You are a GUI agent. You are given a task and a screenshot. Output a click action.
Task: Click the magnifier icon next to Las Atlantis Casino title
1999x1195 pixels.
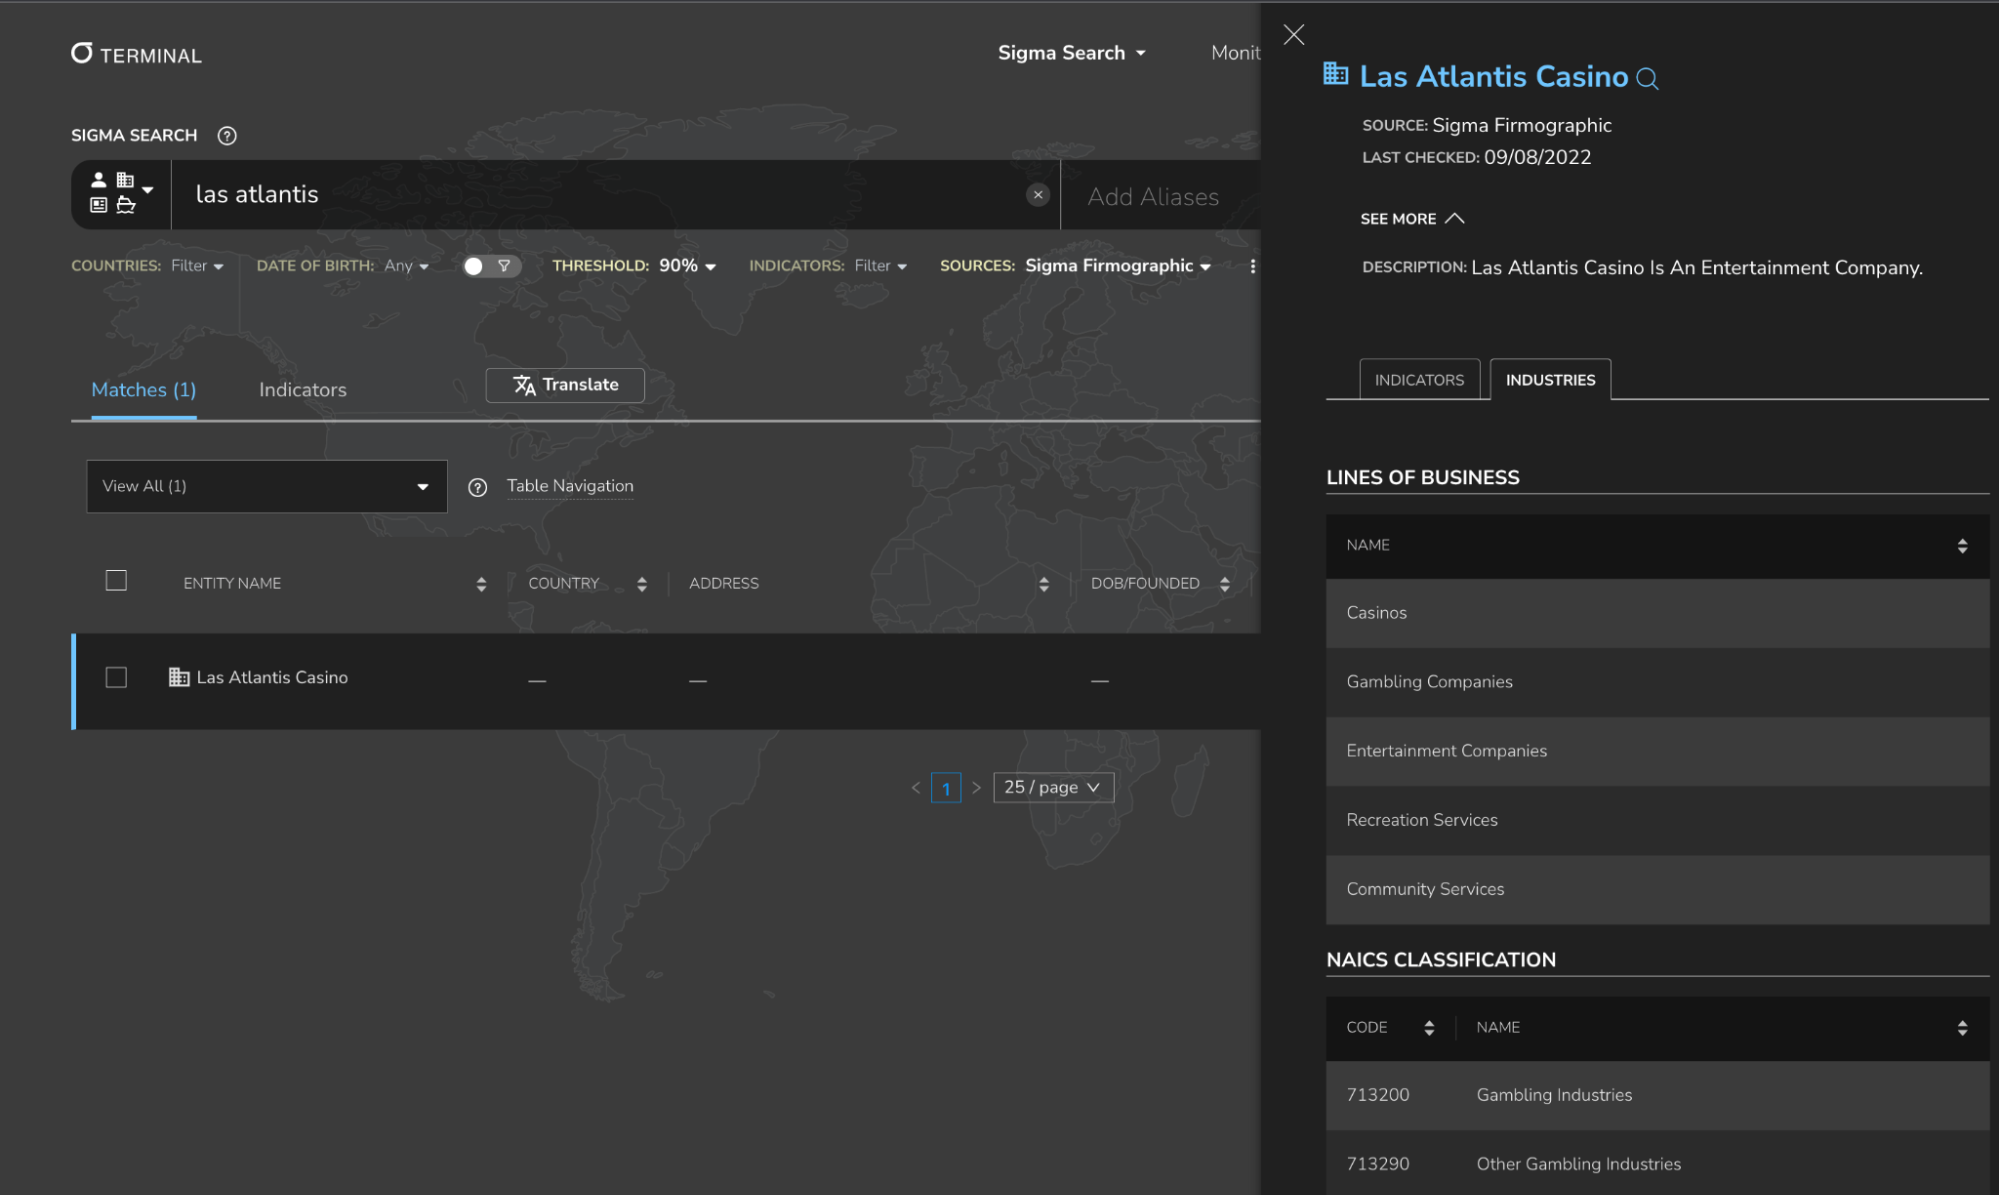(1647, 79)
